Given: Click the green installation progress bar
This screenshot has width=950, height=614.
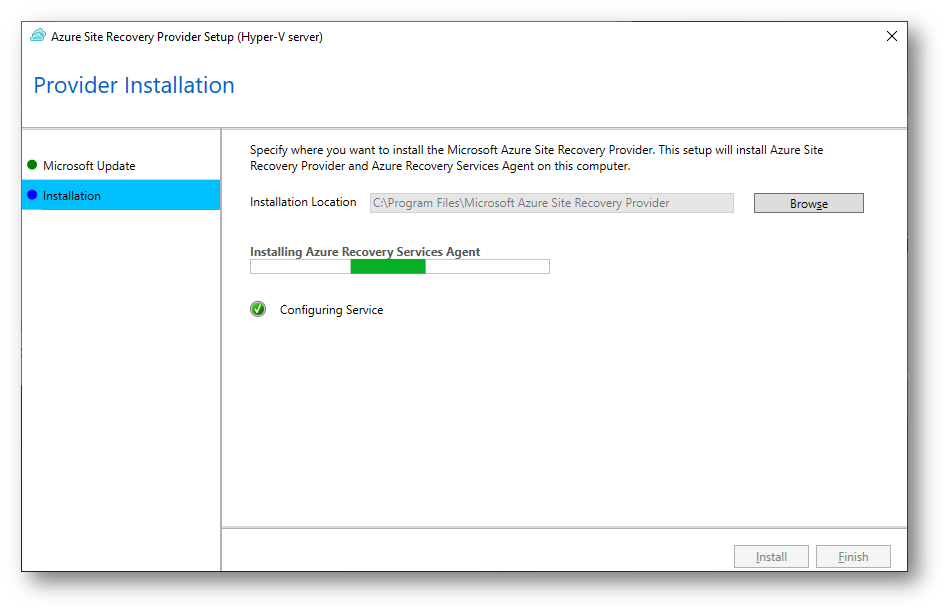Looking at the screenshot, I should point(400,267).
